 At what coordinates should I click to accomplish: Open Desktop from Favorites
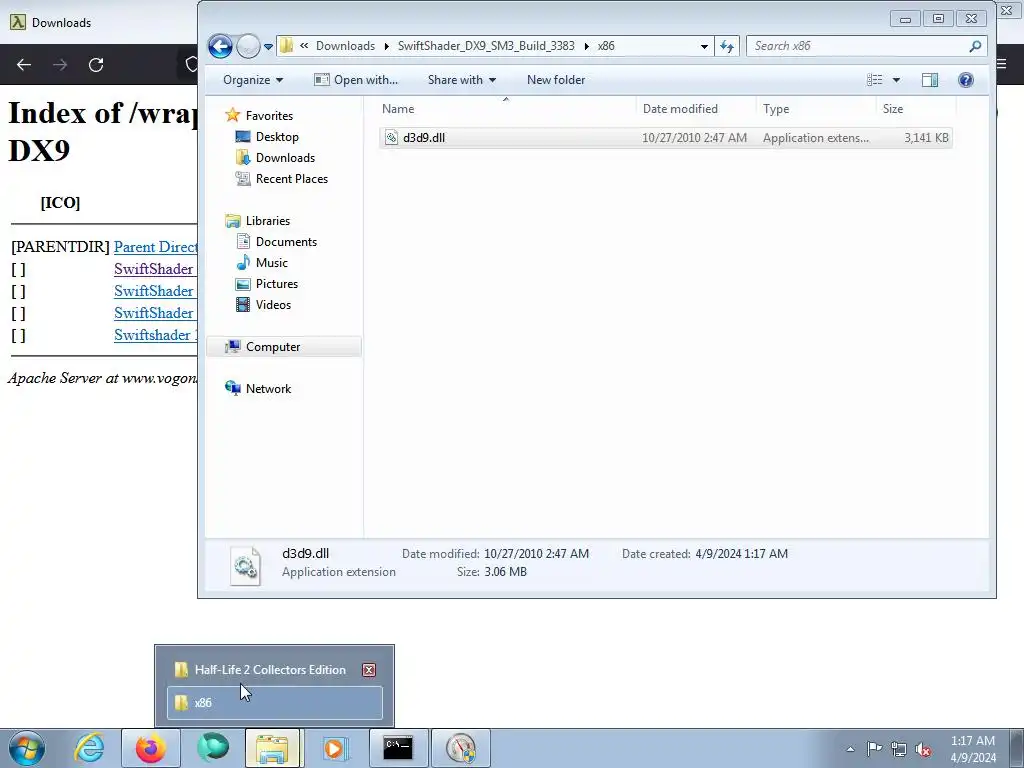click(277, 136)
